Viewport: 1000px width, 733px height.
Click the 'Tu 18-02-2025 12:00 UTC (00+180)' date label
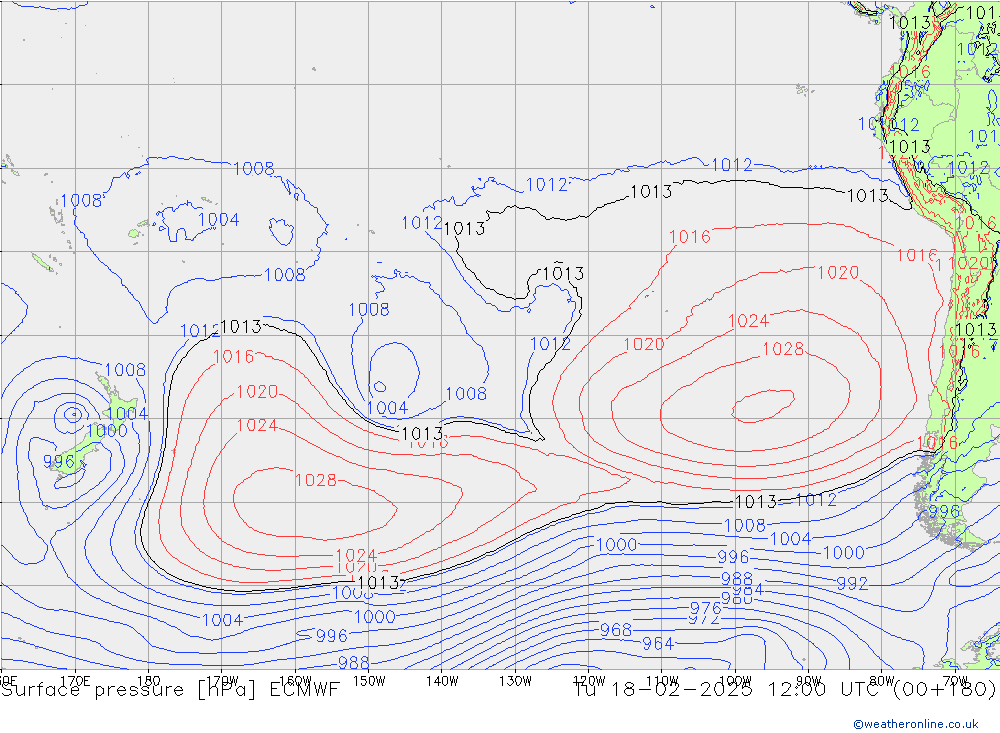784,690
